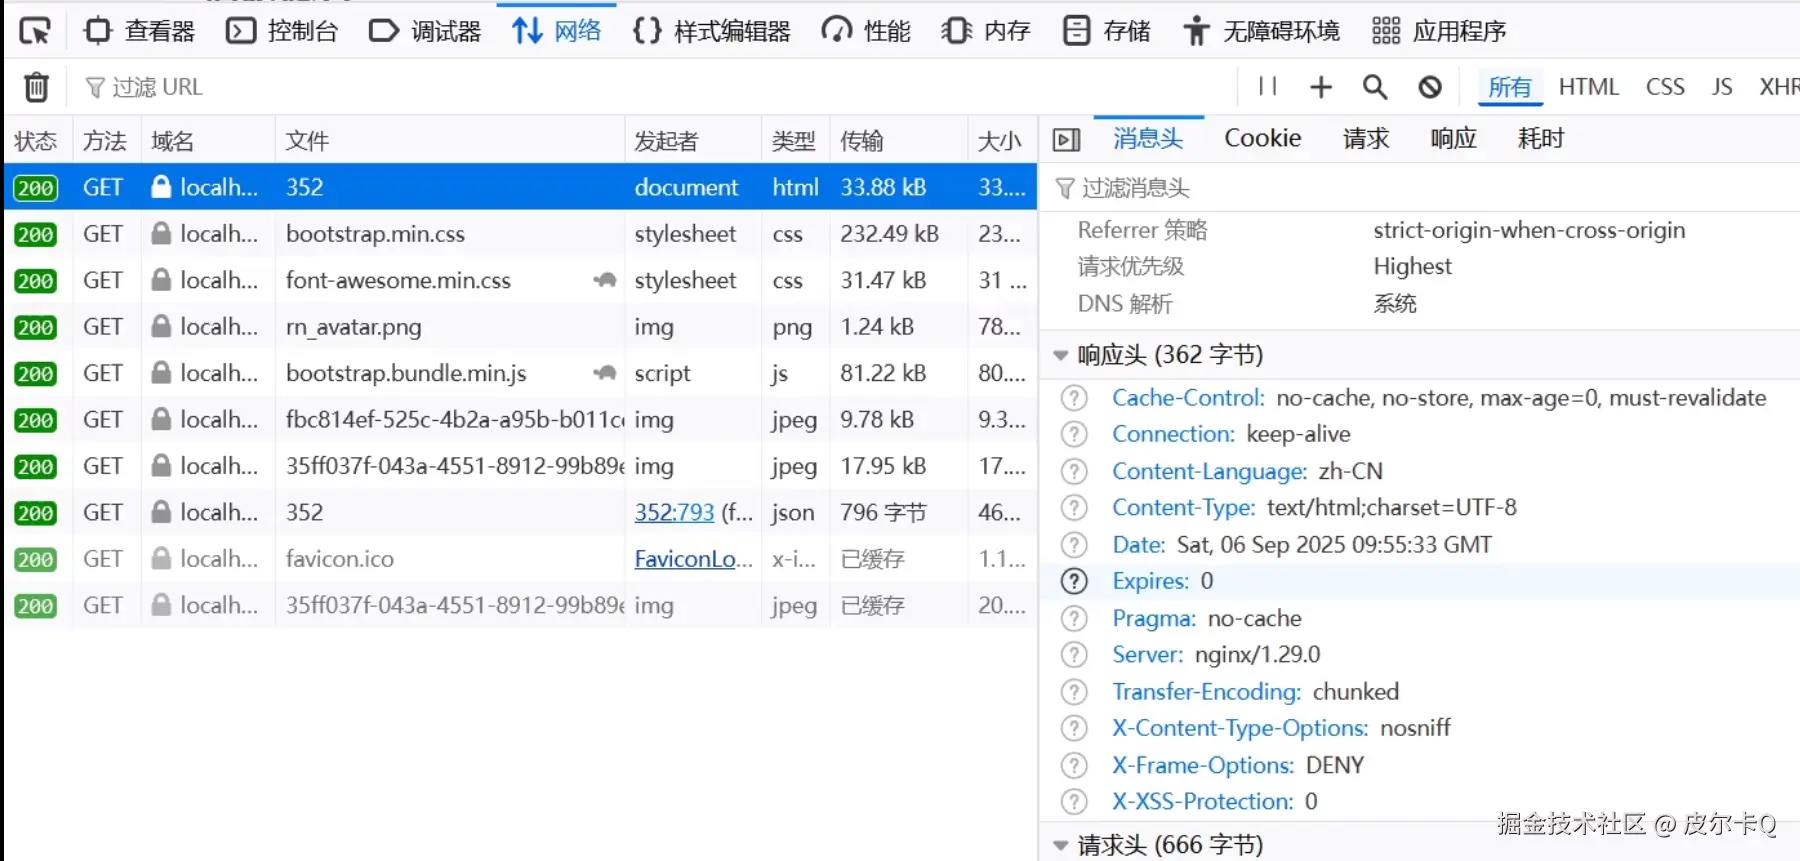Sort by 域名 column header

tap(207, 140)
